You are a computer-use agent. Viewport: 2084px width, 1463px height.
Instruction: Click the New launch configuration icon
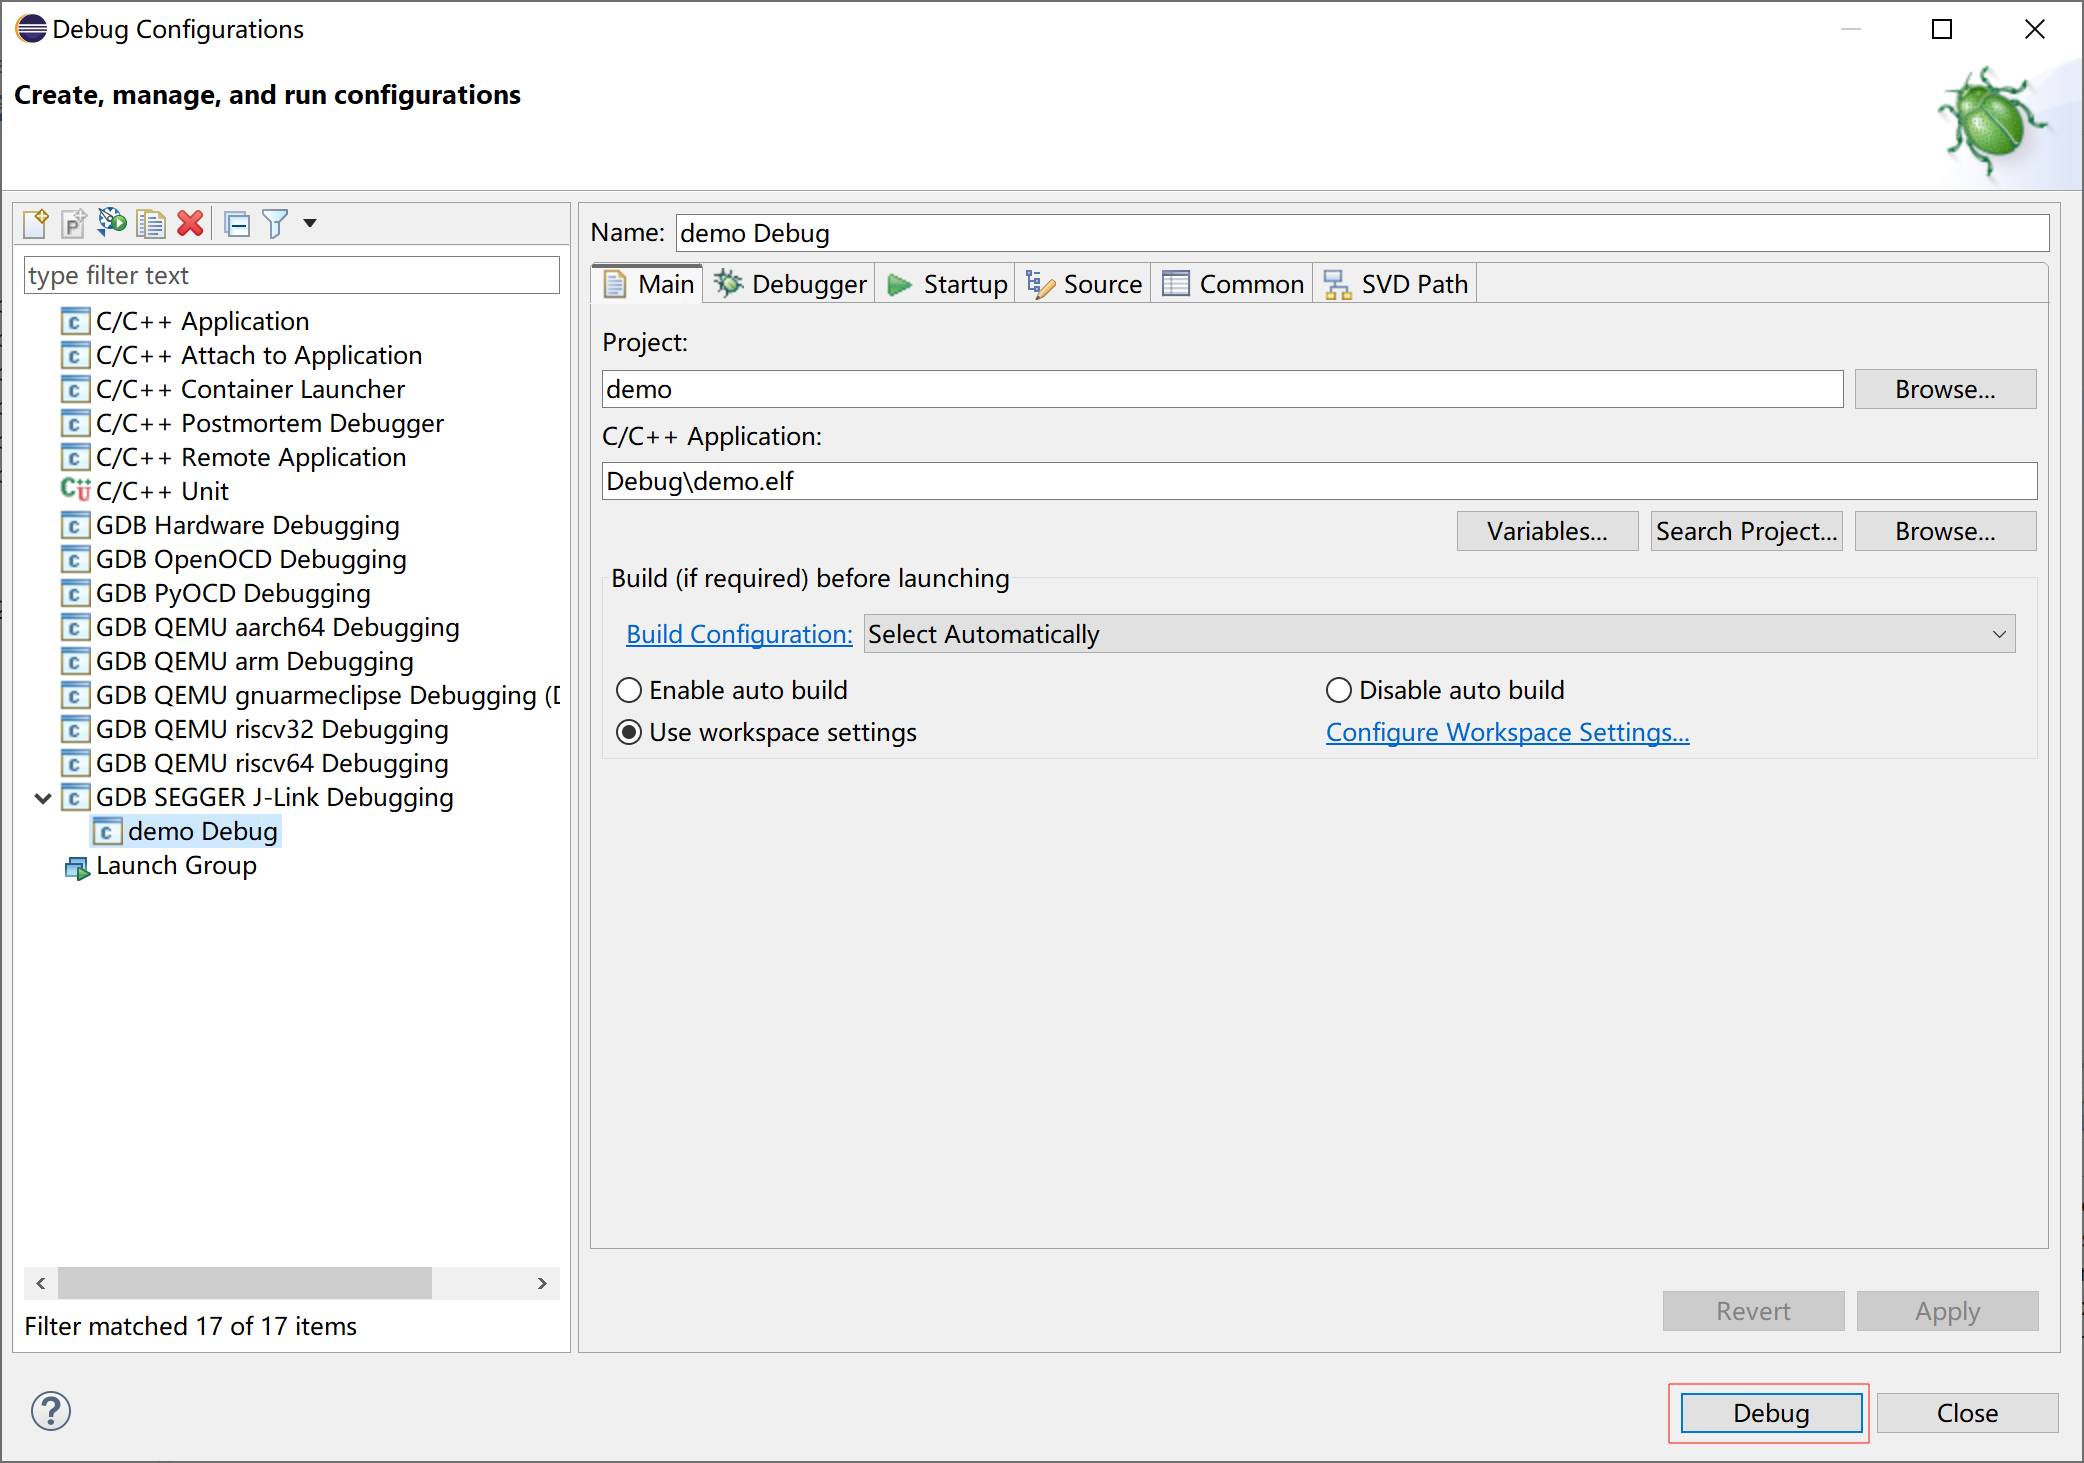(x=36, y=223)
